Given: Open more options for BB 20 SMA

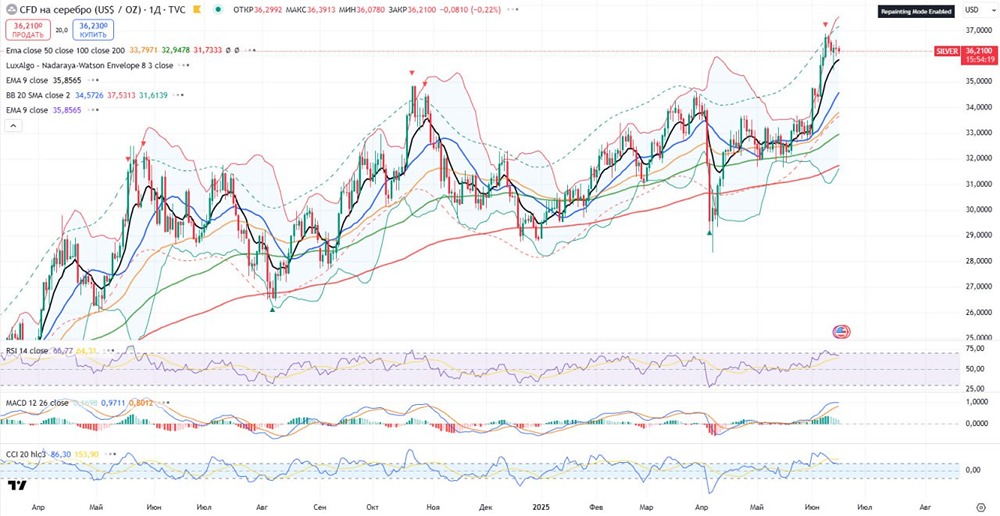Looking at the screenshot, I should 179,95.
